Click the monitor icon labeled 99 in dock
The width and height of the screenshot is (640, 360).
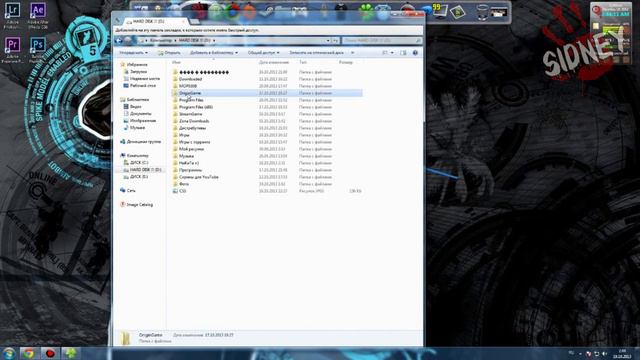pyautogui.click(x=439, y=11)
